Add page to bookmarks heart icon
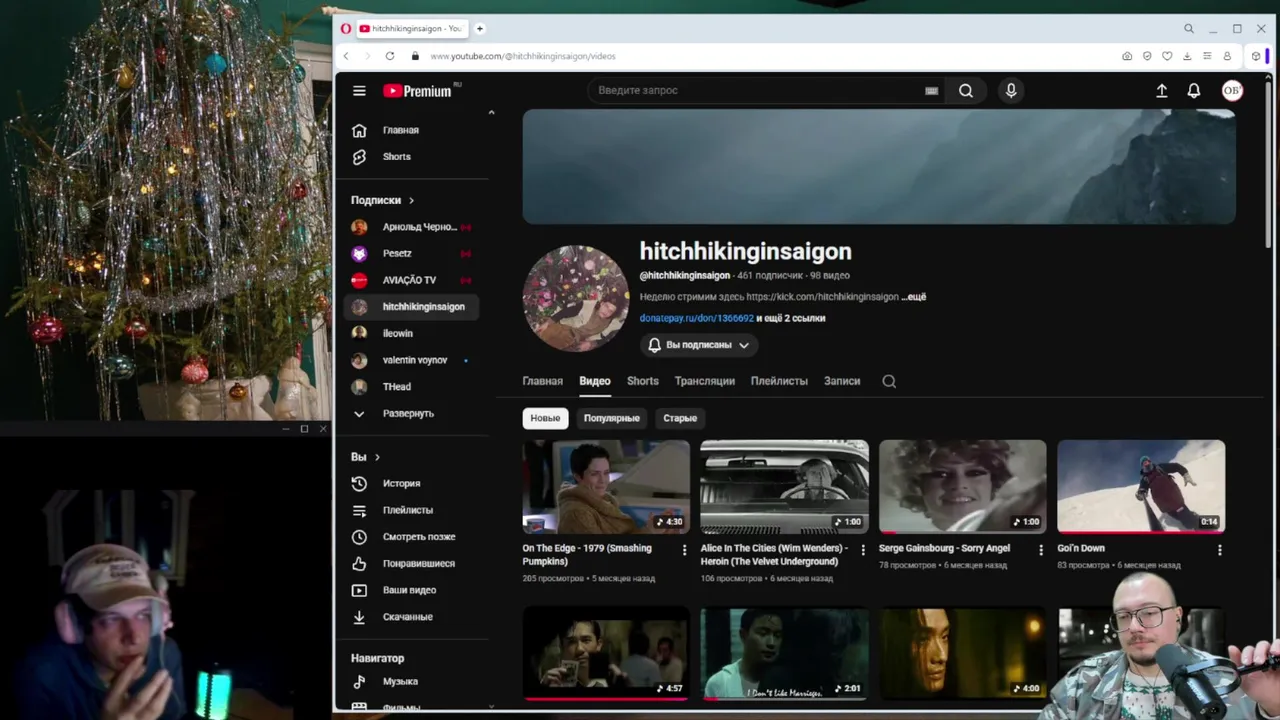Screen dimensions: 1280x720 tap(1167, 56)
